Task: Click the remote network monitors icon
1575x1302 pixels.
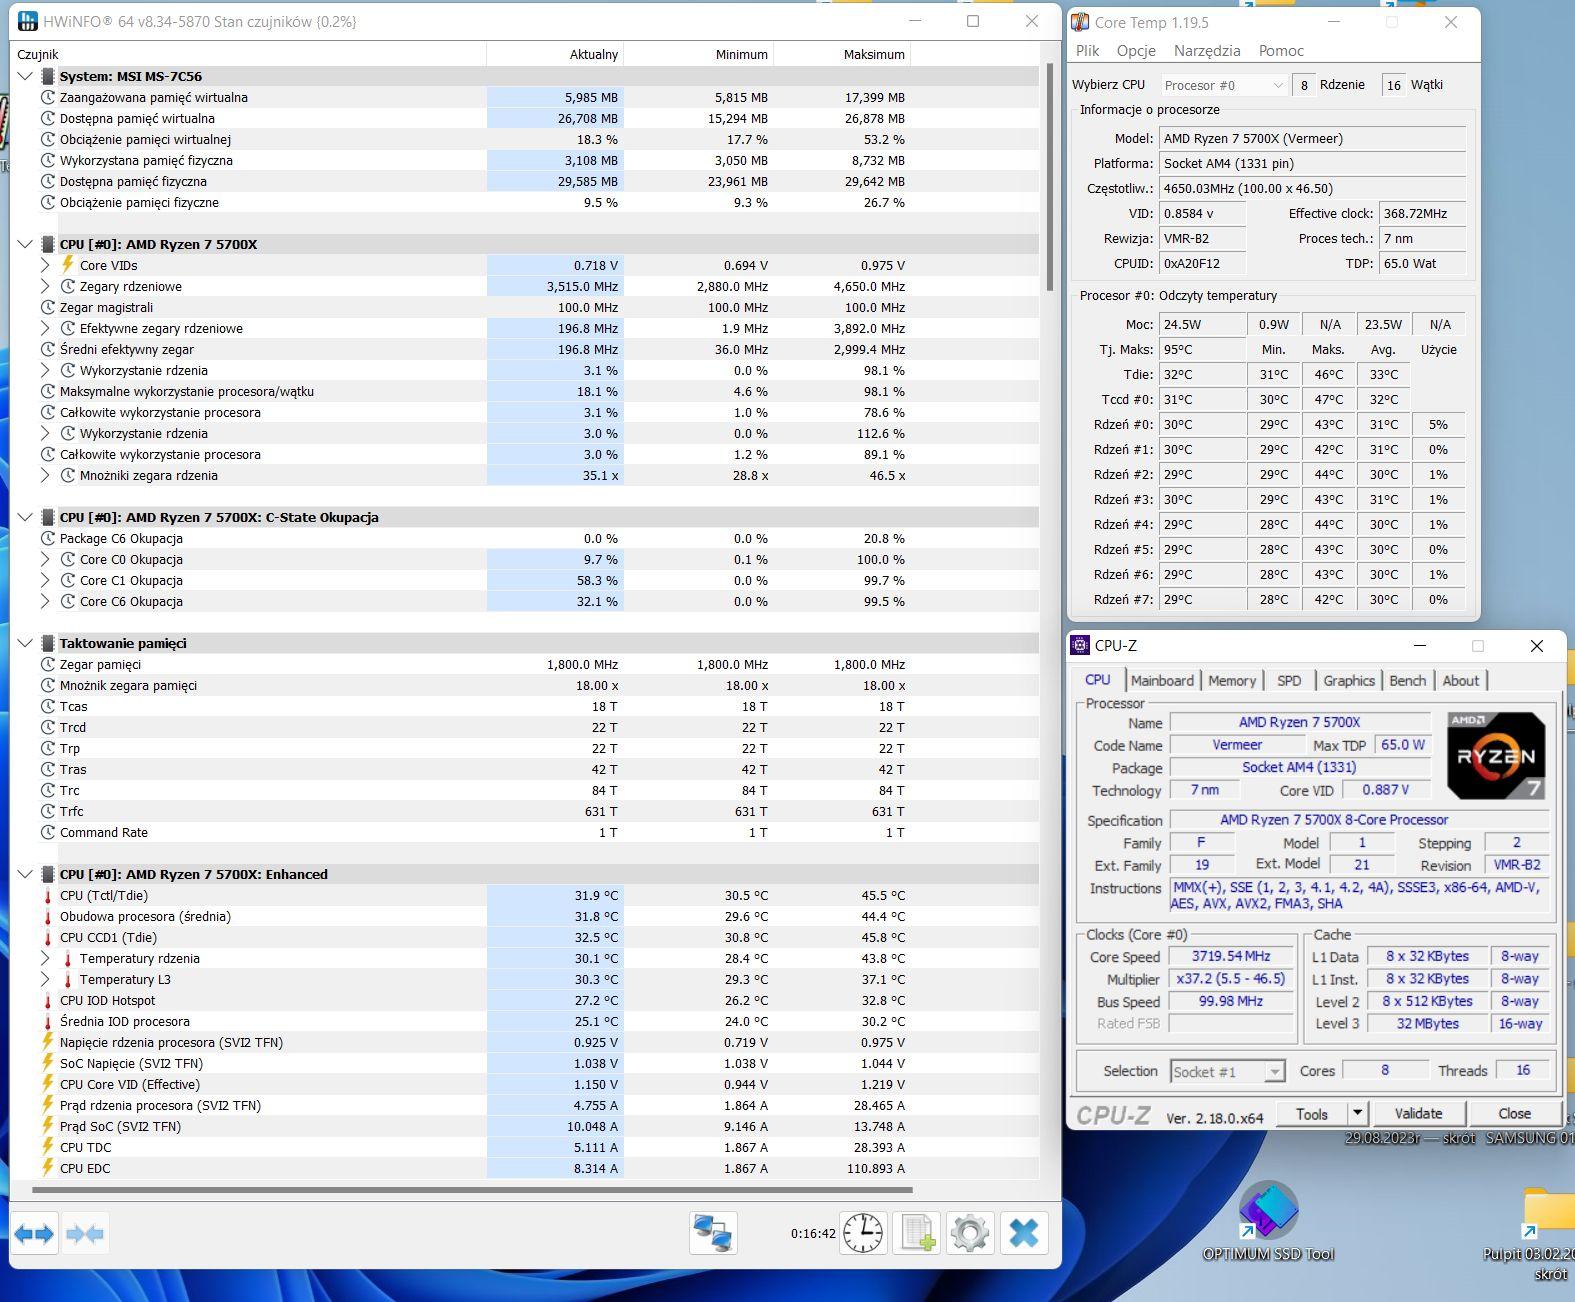Action: click(x=713, y=1233)
